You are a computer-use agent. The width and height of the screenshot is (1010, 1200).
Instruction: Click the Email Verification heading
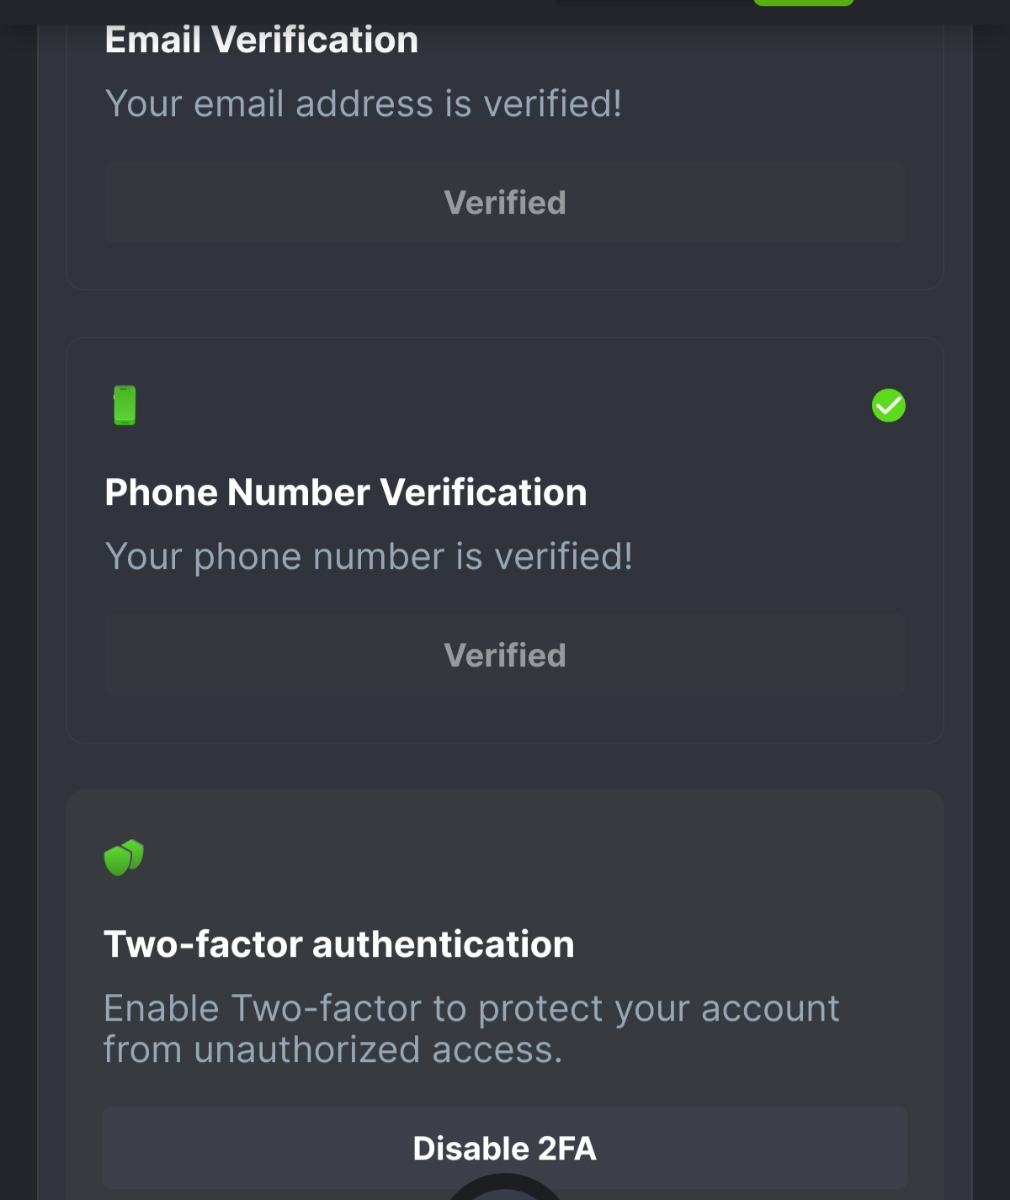point(261,40)
